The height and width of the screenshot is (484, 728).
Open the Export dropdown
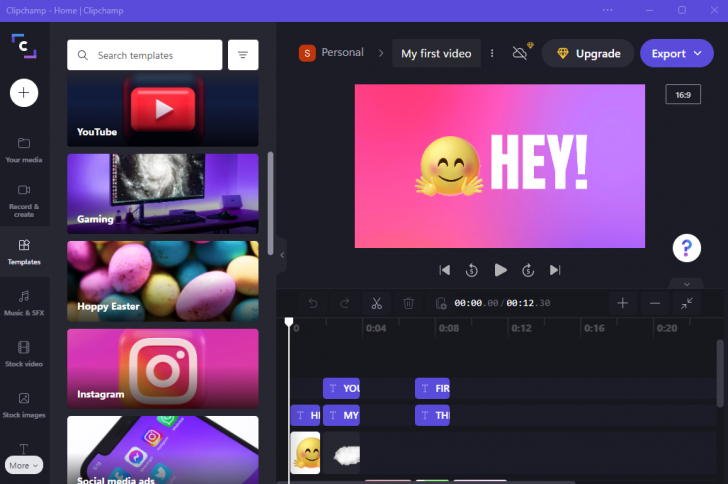coord(676,53)
